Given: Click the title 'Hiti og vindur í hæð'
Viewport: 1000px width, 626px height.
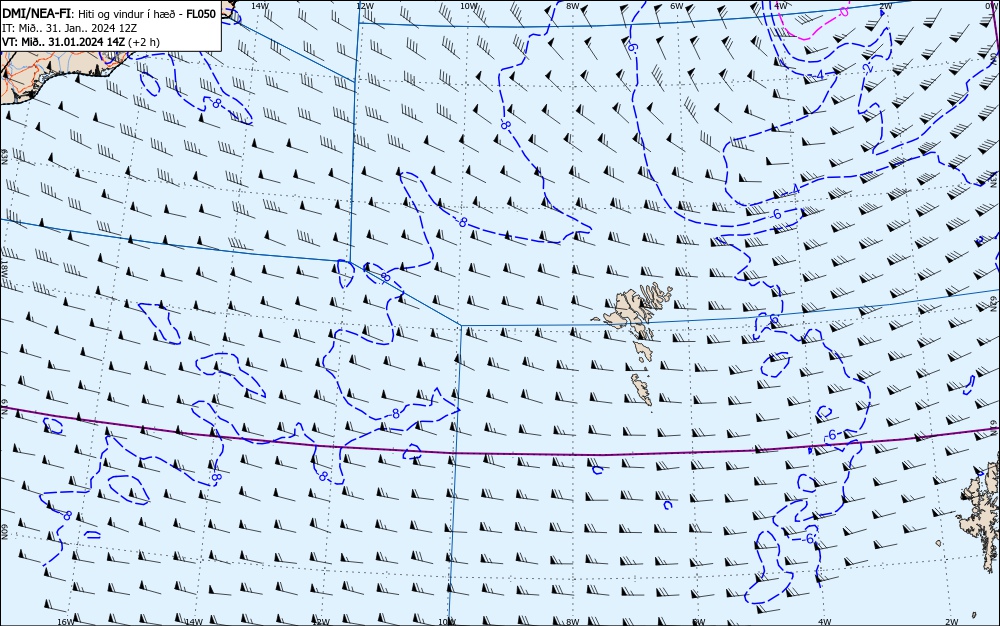Looking at the screenshot, I should pos(127,15).
